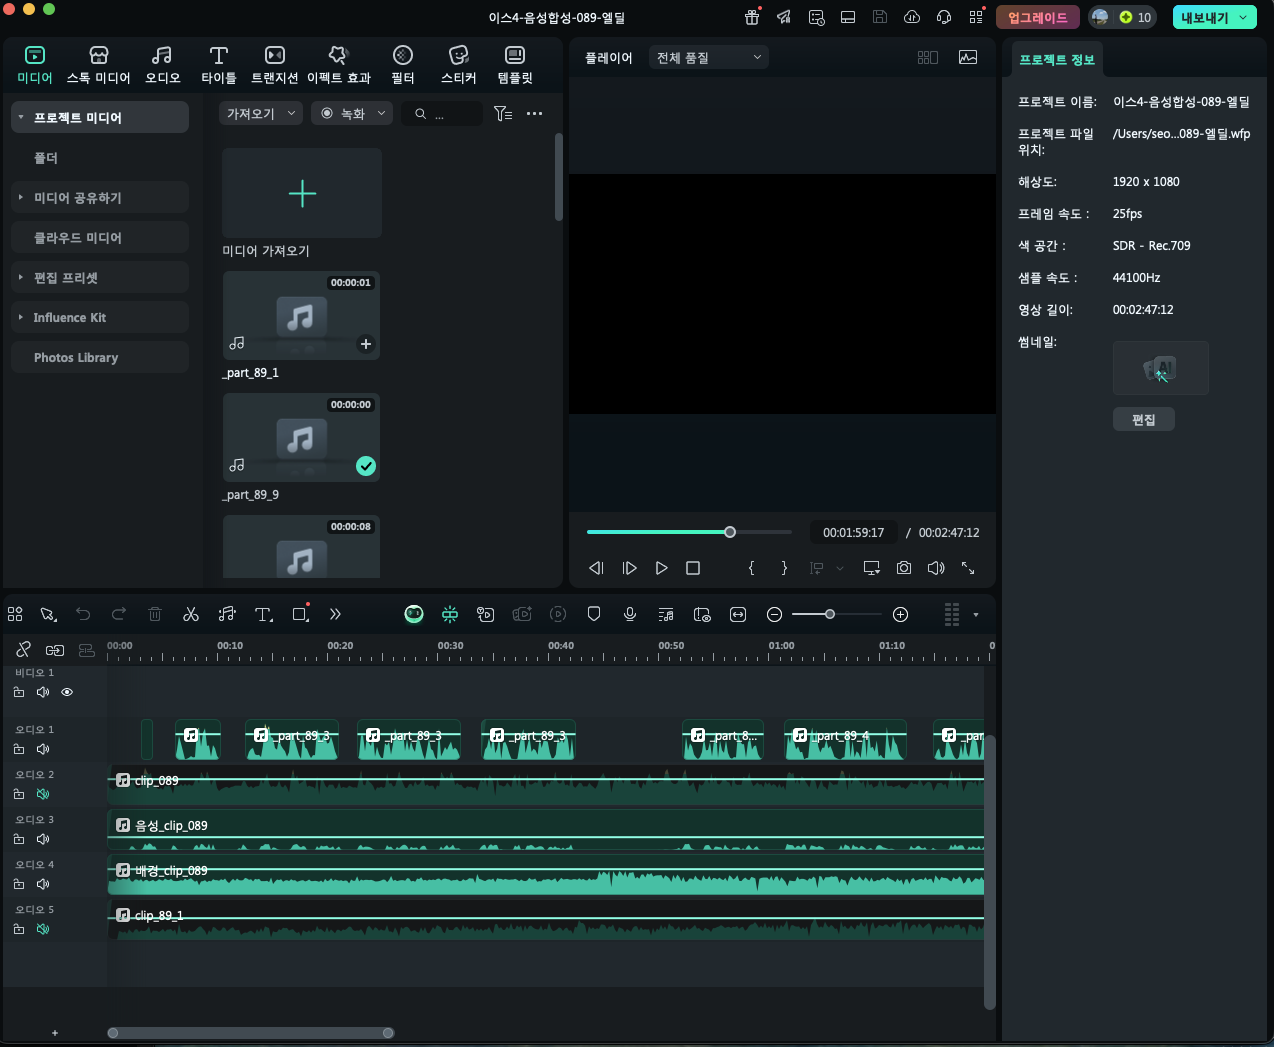The width and height of the screenshot is (1274, 1047).
Task: Click the marker shield icon
Action: 594,614
